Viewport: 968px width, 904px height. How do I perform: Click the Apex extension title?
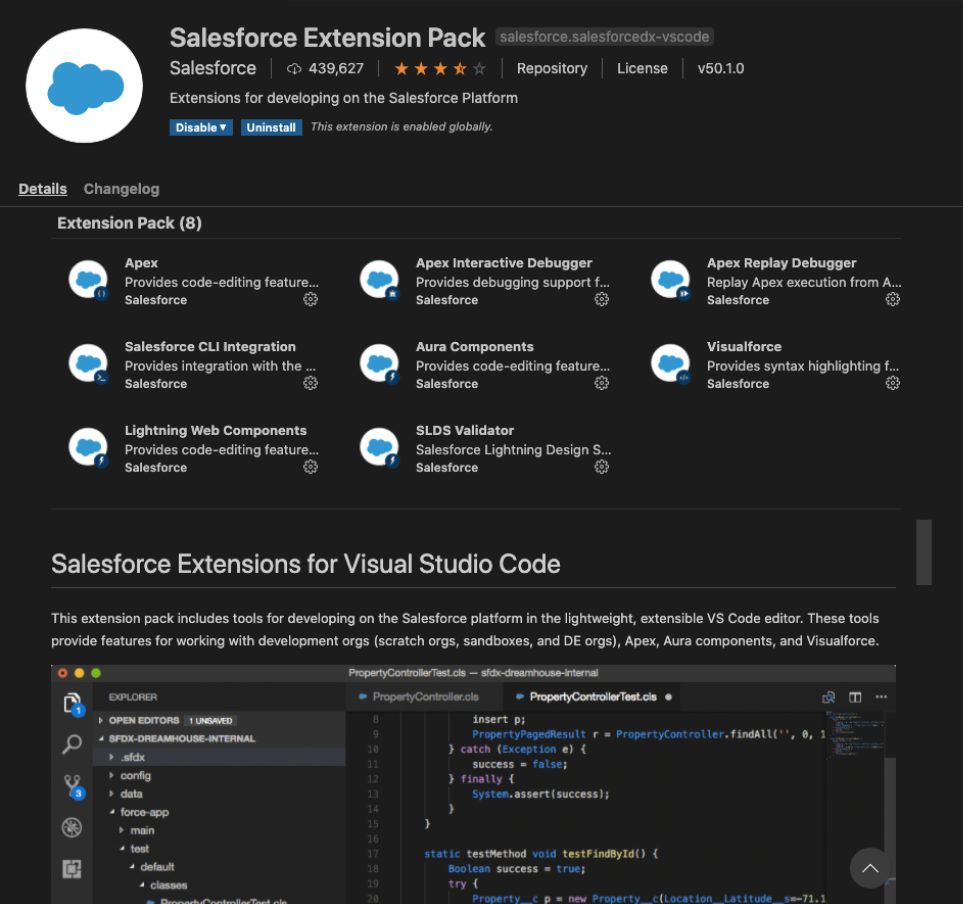coord(141,263)
